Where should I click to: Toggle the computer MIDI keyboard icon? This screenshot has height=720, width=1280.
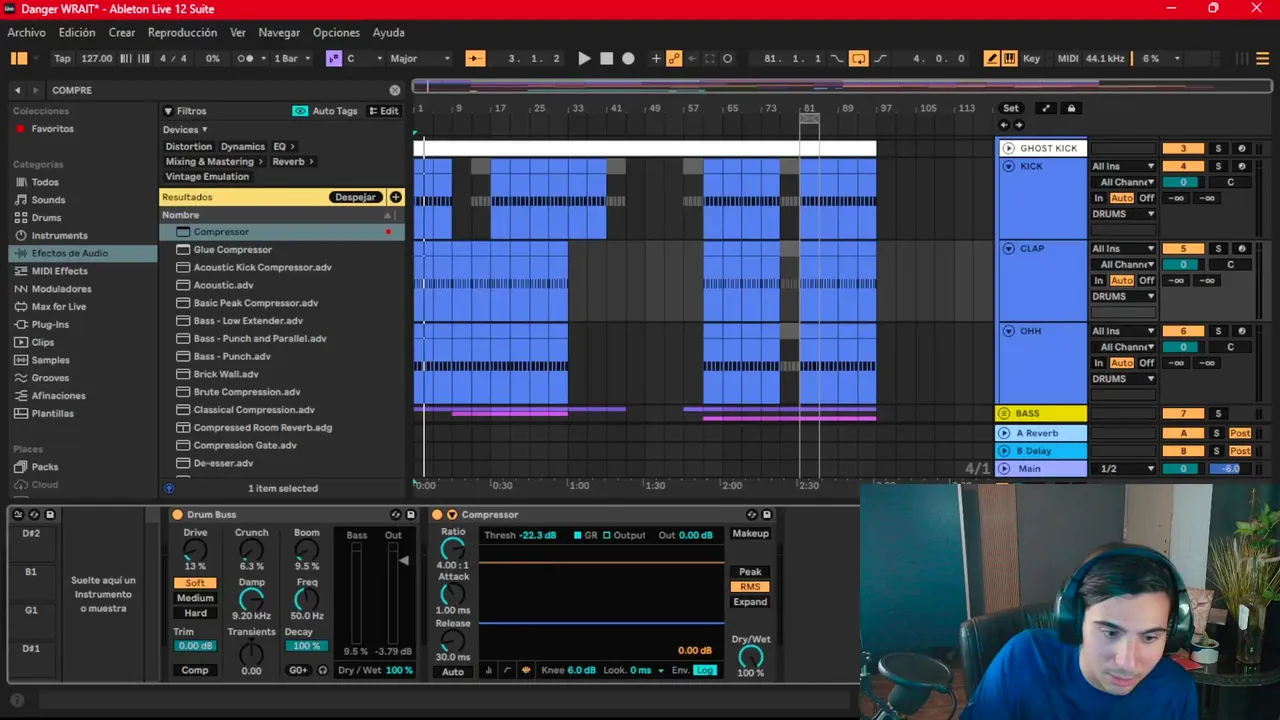click(x=1009, y=59)
